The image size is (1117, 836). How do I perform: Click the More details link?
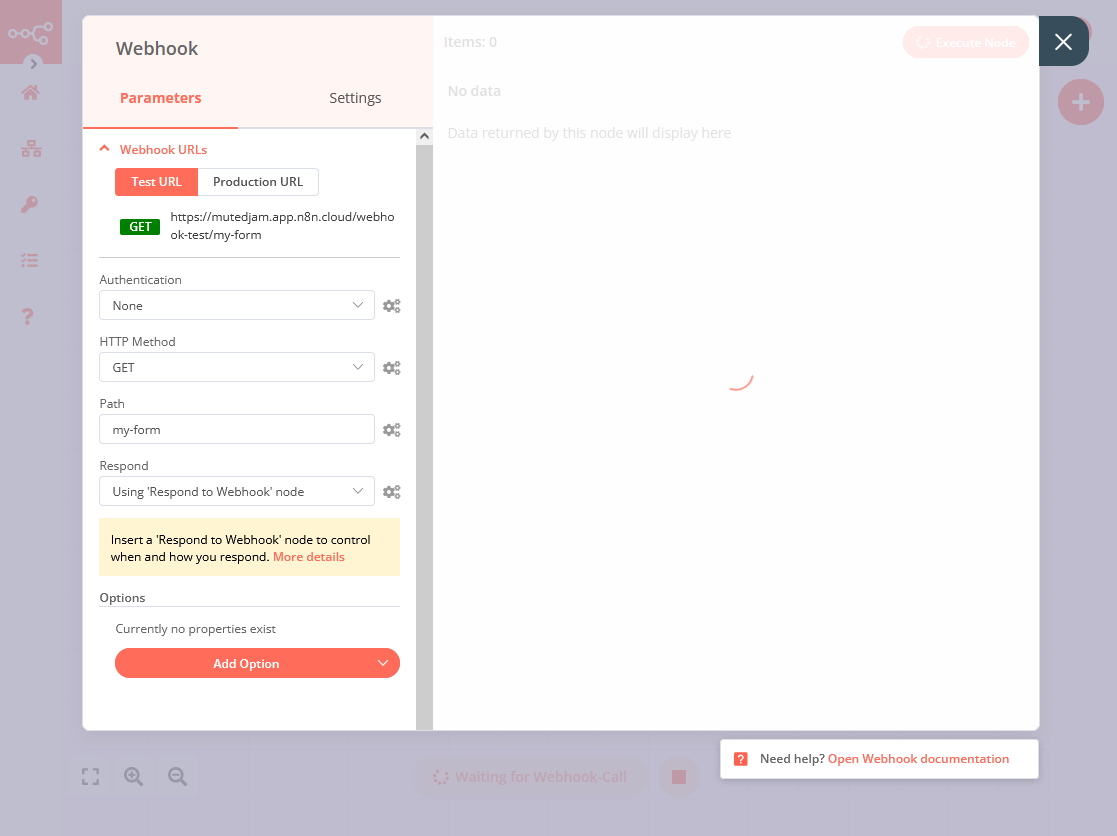pyautogui.click(x=309, y=556)
